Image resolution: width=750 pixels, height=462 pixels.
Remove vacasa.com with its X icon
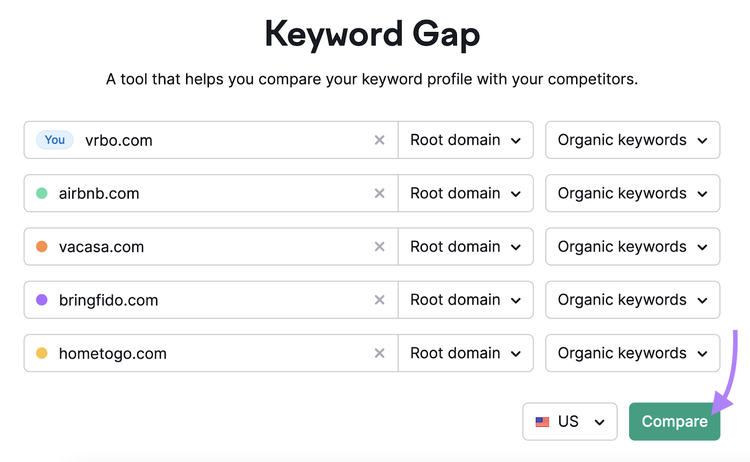click(x=379, y=247)
